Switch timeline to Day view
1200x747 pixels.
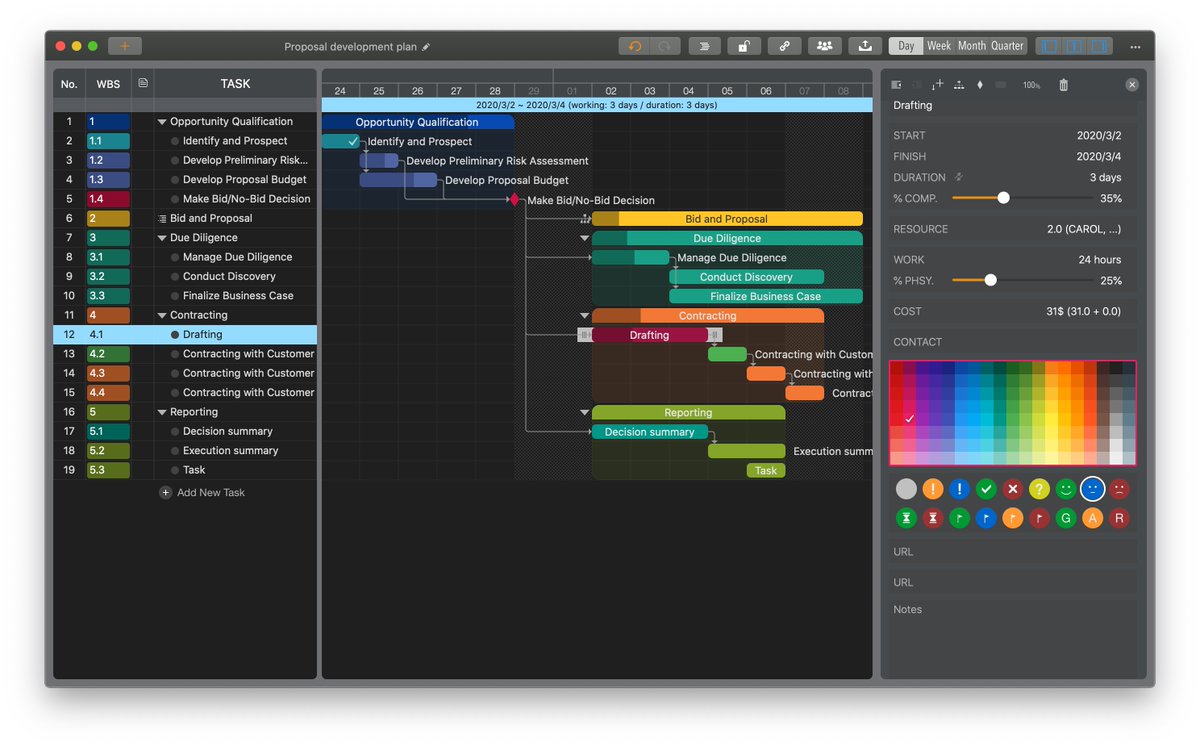click(x=906, y=46)
